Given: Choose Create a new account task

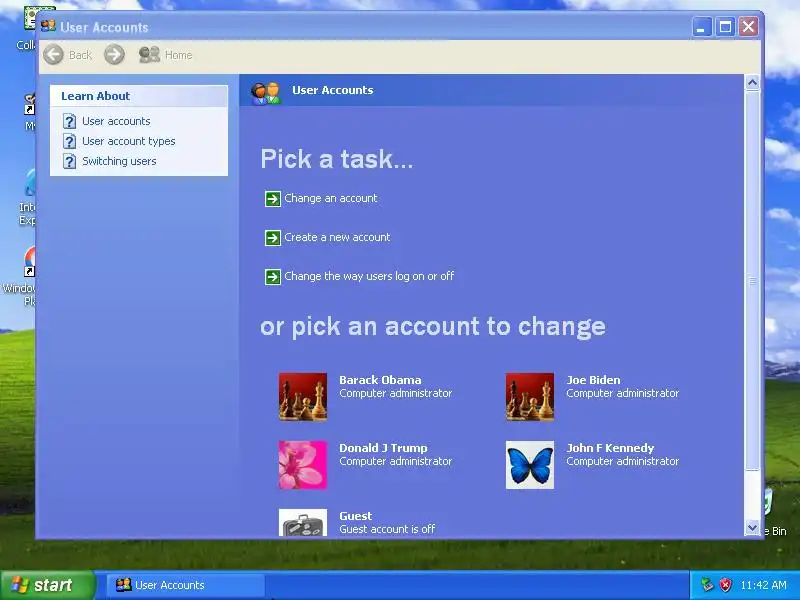Looking at the screenshot, I should [337, 237].
